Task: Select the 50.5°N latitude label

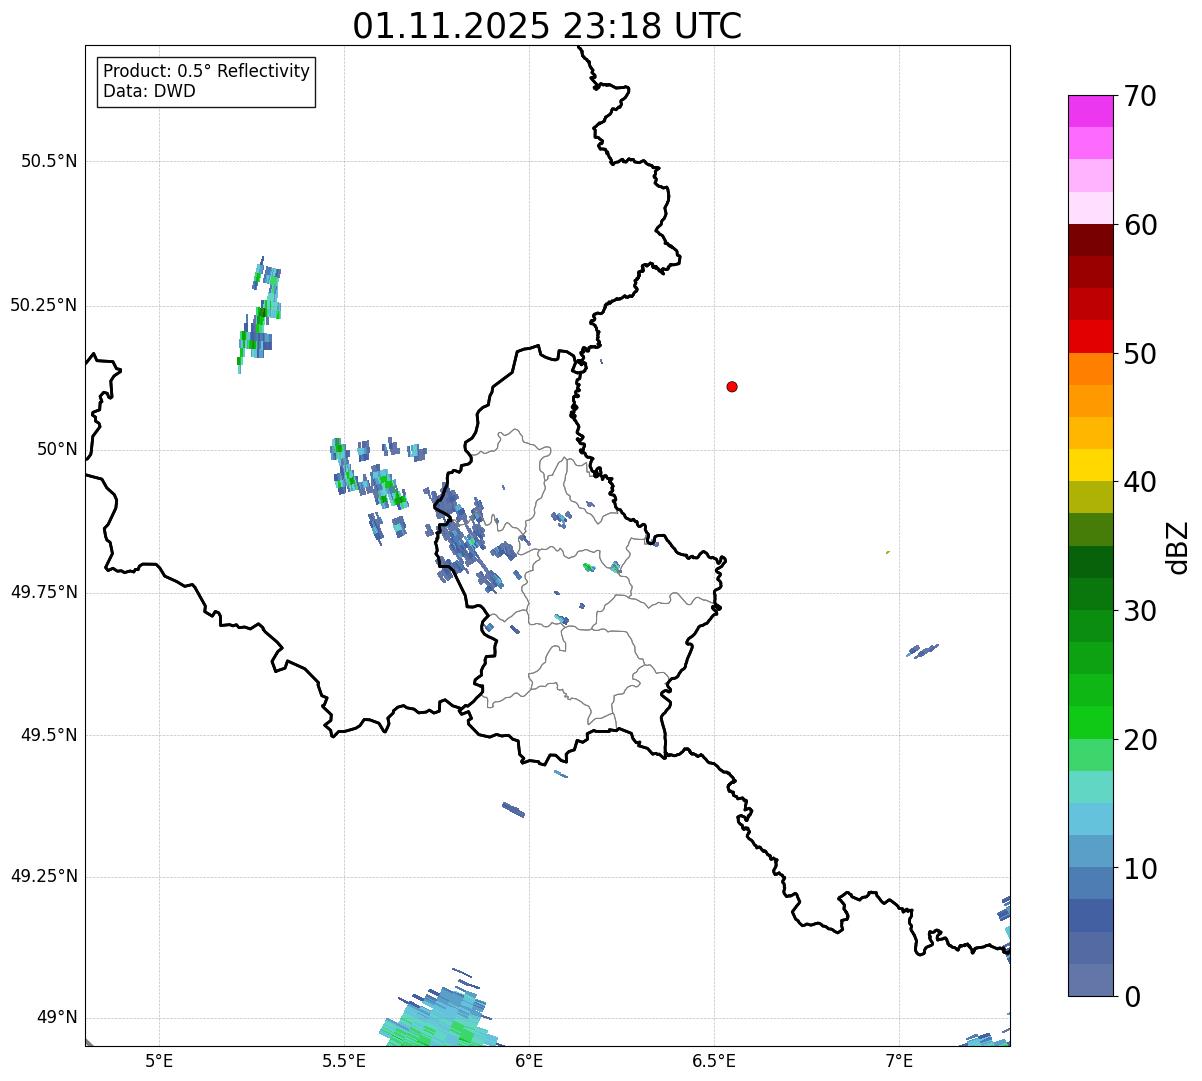Action: pyautogui.click(x=49, y=161)
